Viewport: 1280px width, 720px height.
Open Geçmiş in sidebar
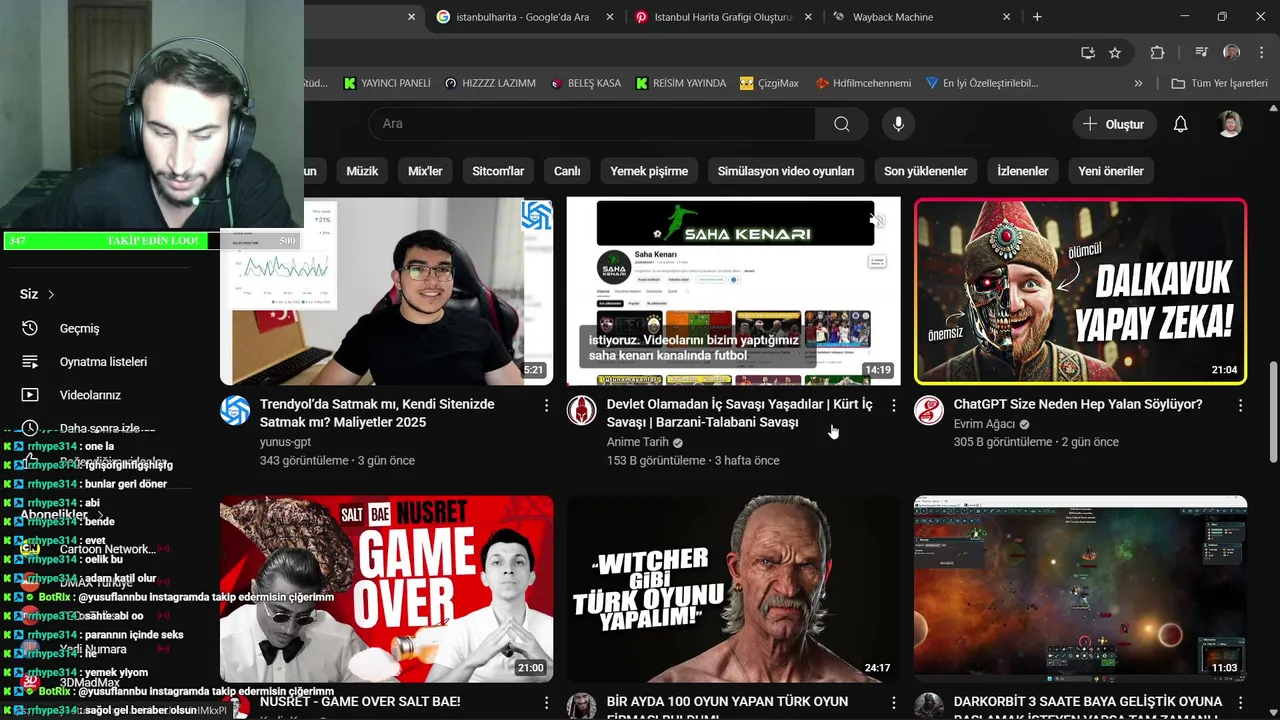(x=79, y=328)
